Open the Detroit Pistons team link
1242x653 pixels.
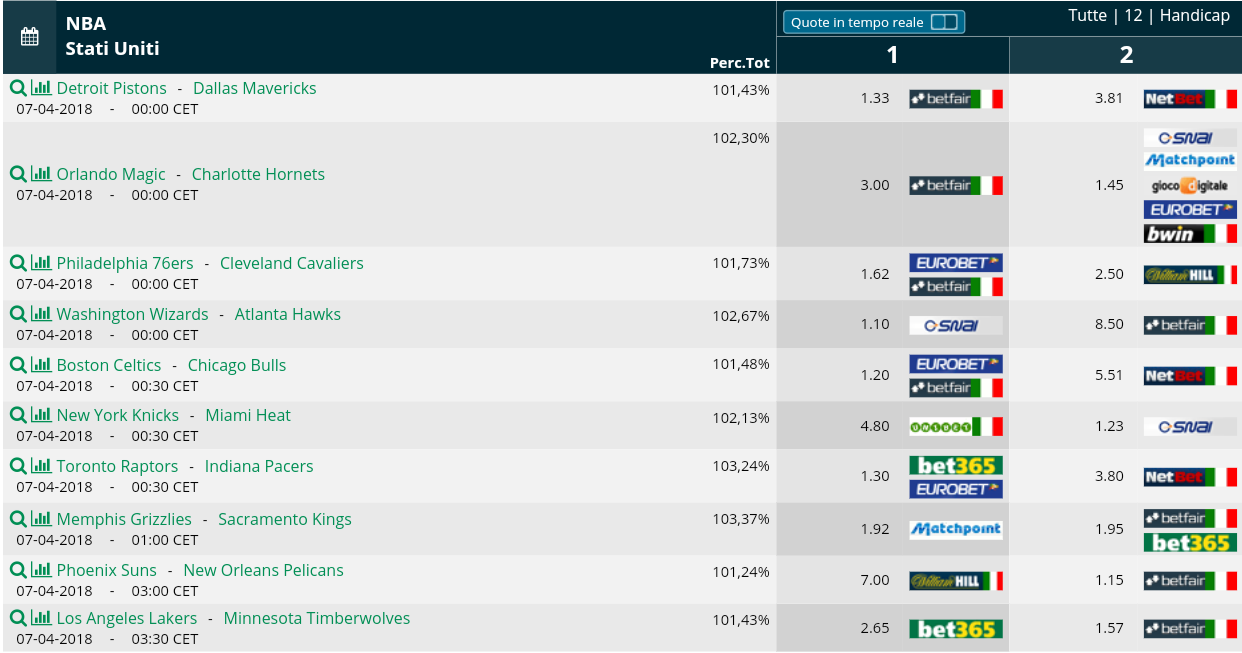click(x=112, y=88)
